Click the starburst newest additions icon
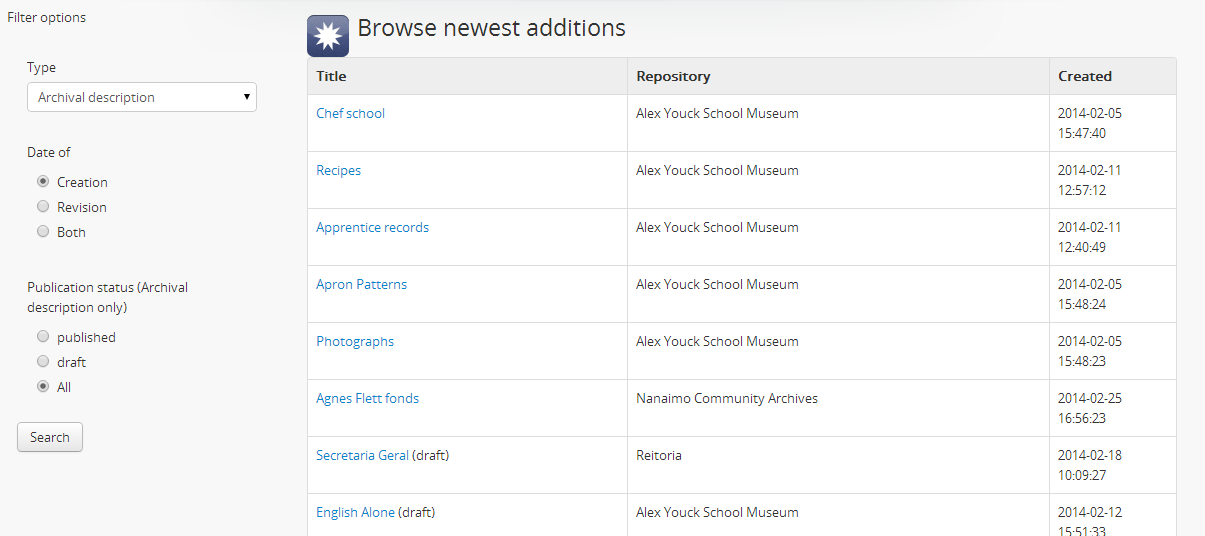Viewport: 1205px width, 536px height. [x=328, y=36]
